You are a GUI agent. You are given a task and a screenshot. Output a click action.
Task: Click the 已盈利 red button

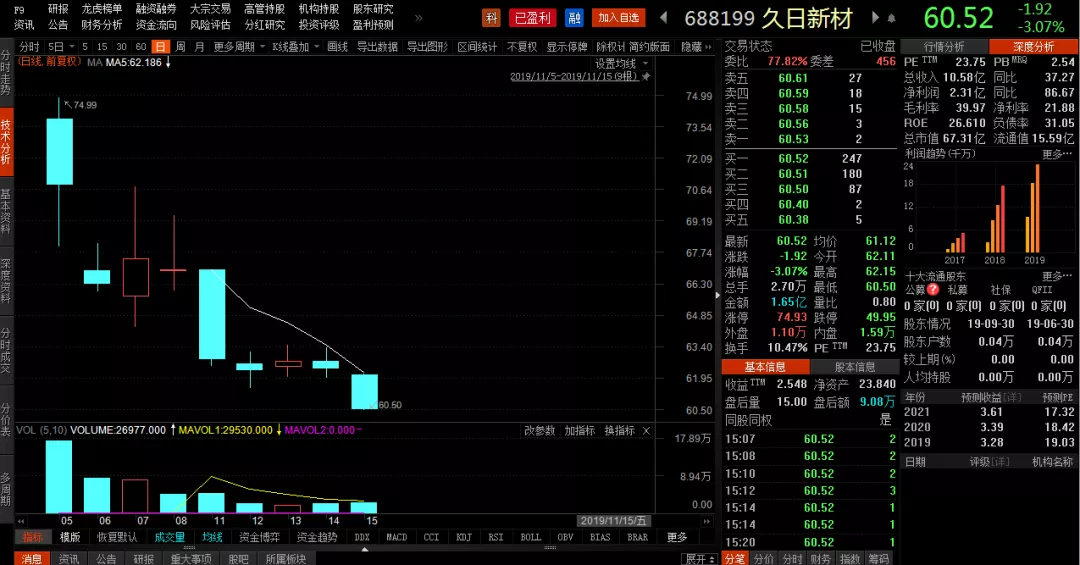click(532, 18)
